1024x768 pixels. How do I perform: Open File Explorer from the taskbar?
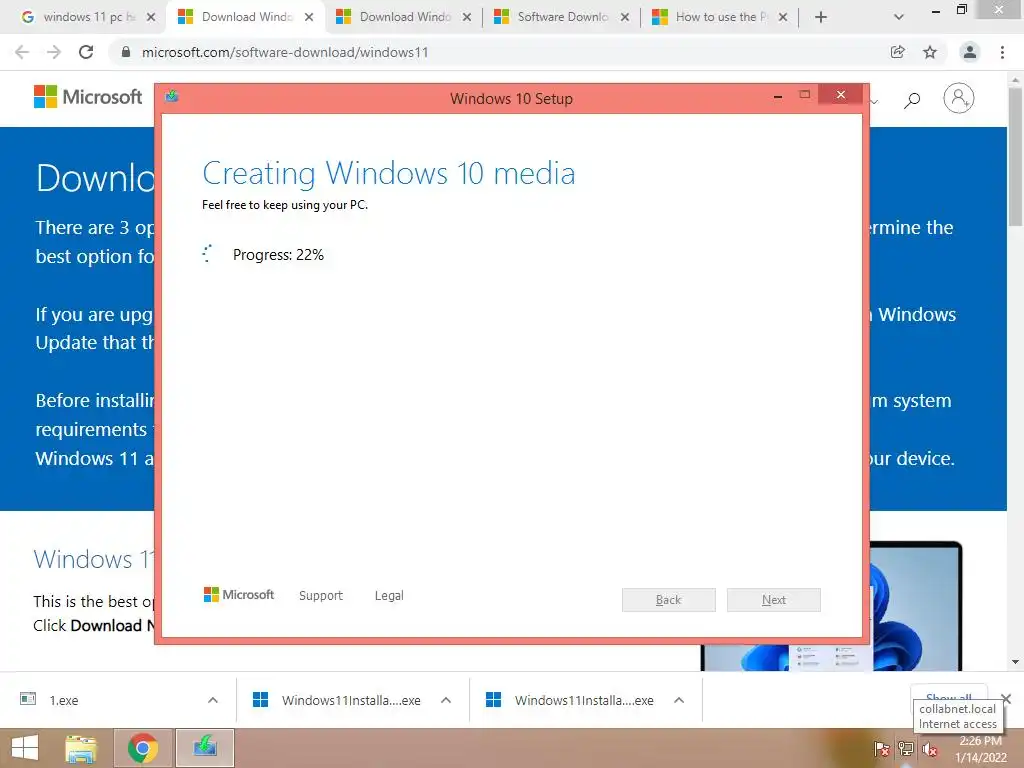tap(81, 748)
